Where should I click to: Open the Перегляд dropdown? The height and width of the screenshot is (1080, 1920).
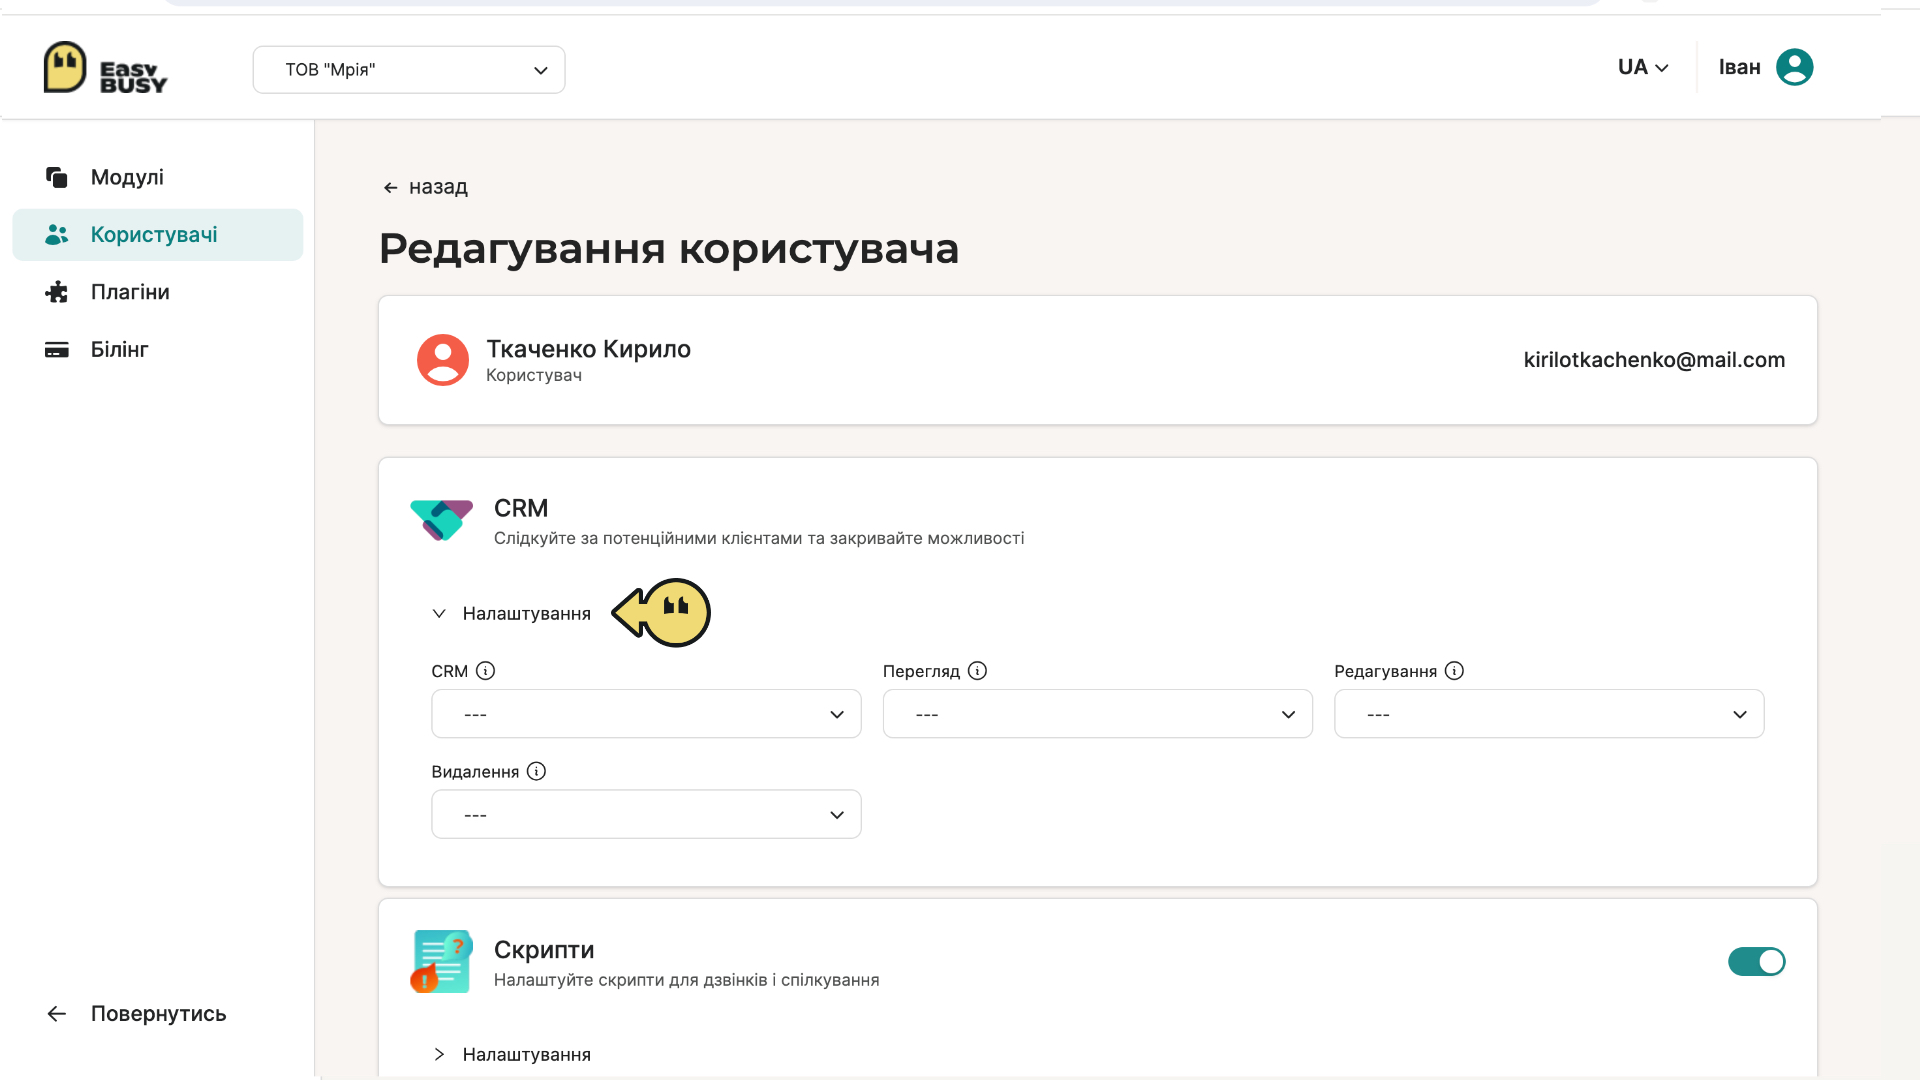click(x=1097, y=714)
